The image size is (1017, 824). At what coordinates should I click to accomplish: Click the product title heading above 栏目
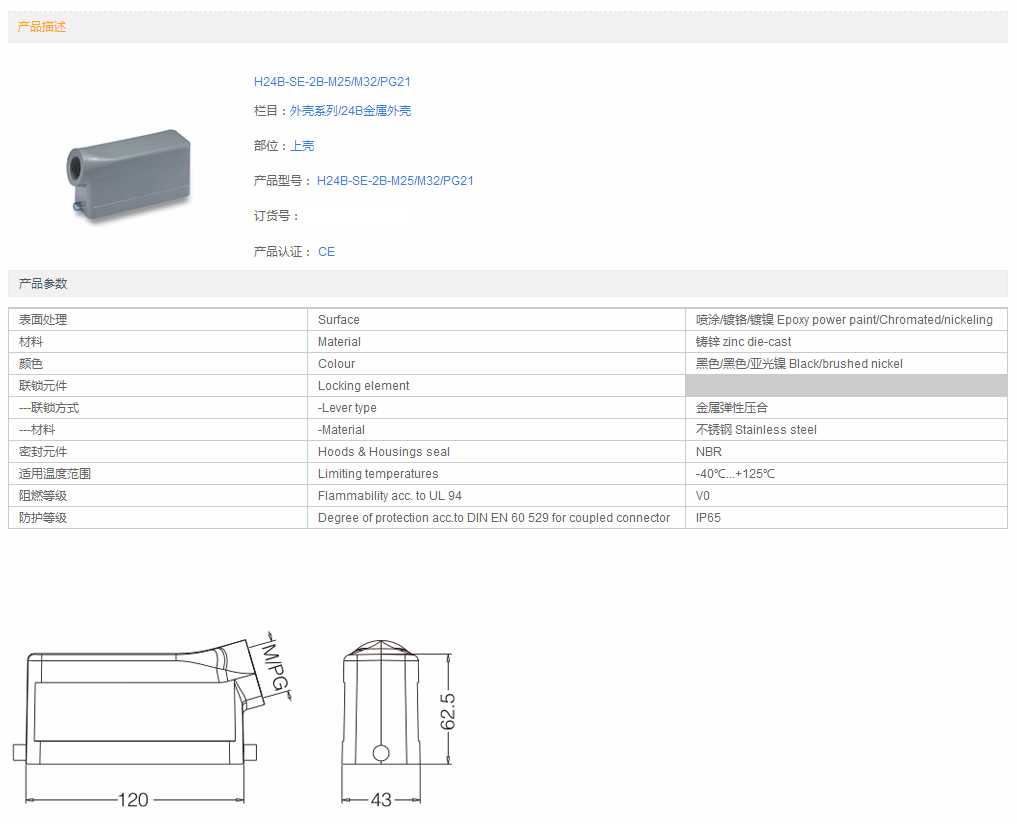332,82
